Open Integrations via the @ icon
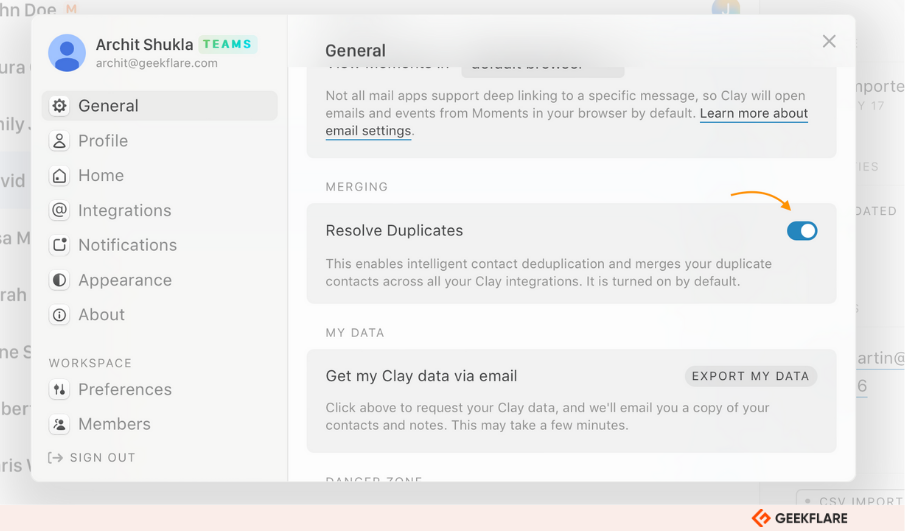The width and height of the screenshot is (907, 532). coord(60,210)
